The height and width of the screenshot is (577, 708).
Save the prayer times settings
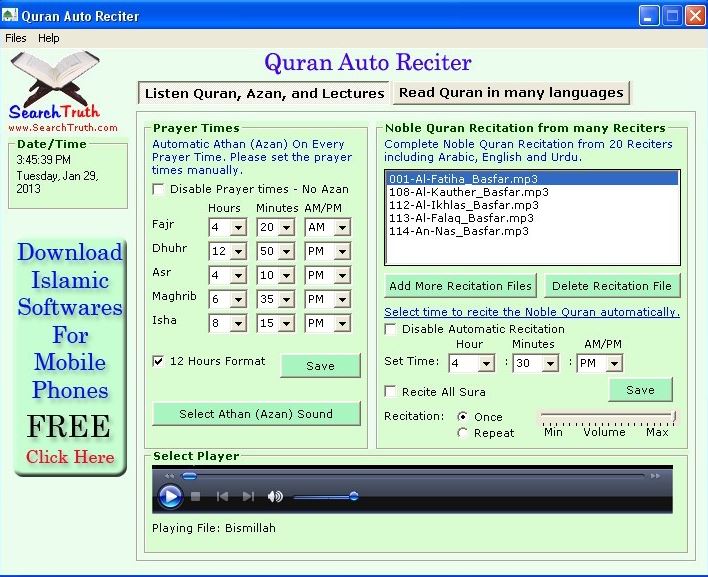pyautogui.click(x=321, y=366)
